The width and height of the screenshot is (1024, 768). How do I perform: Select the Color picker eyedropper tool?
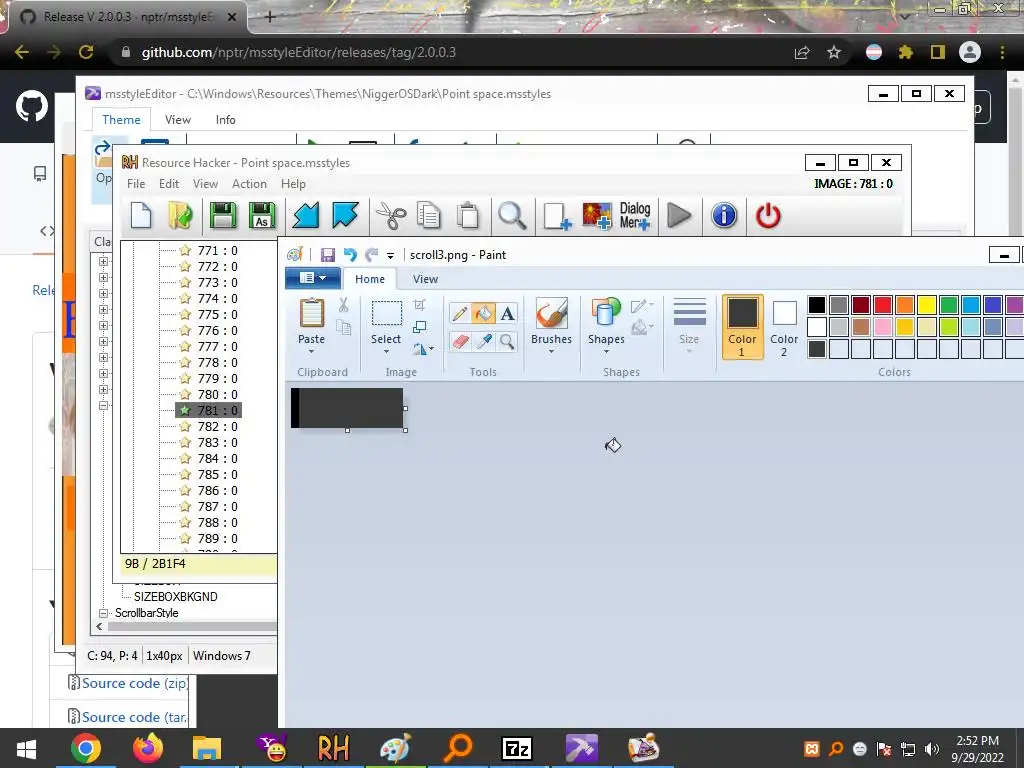pyautogui.click(x=483, y=341)
